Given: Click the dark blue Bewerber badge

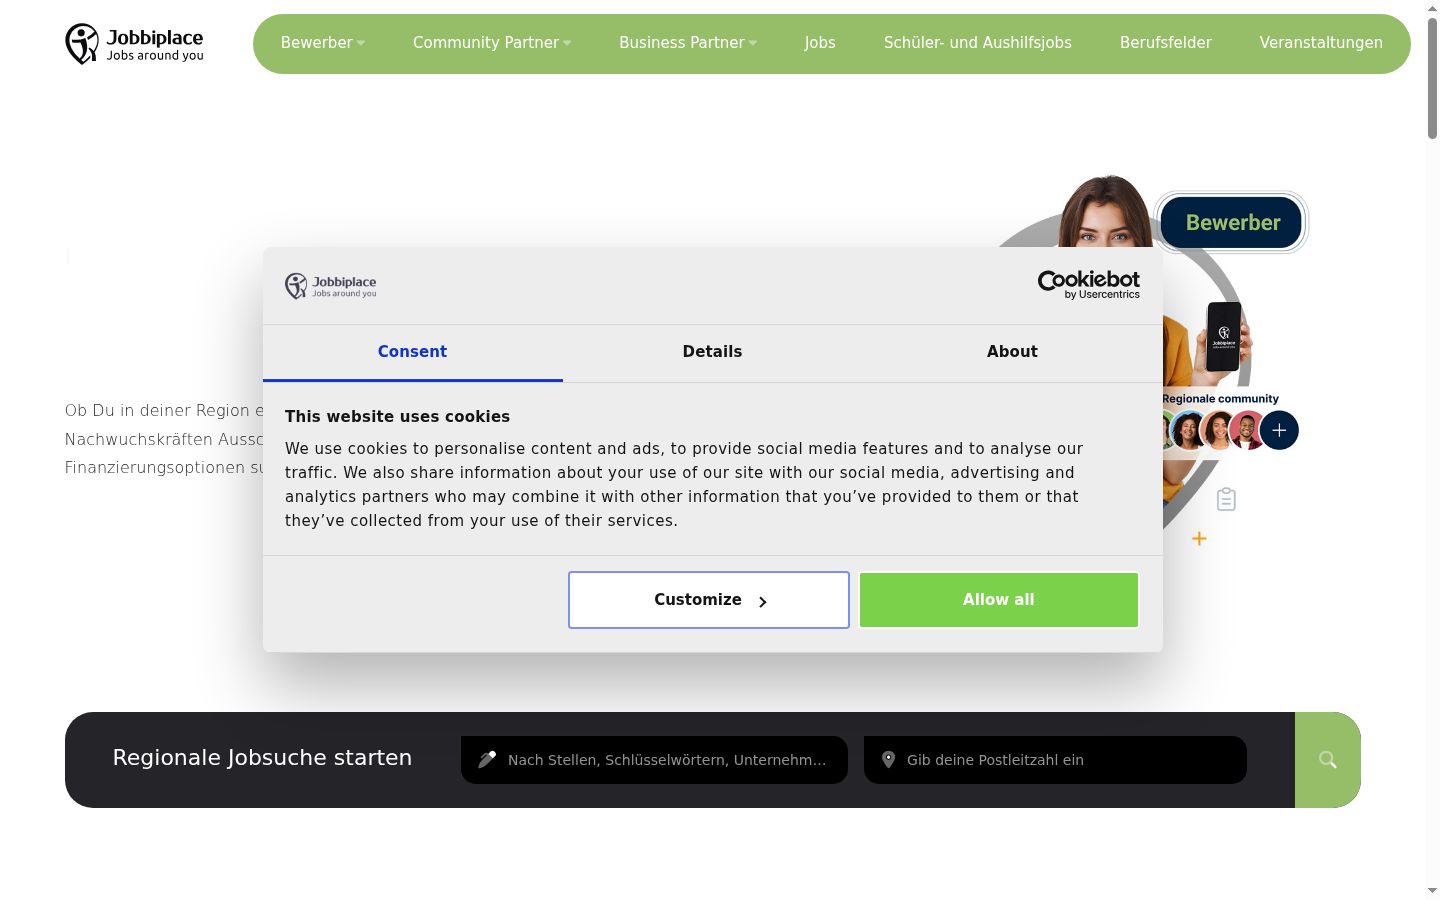Looking at the screenshot, I should point(1232,222).
